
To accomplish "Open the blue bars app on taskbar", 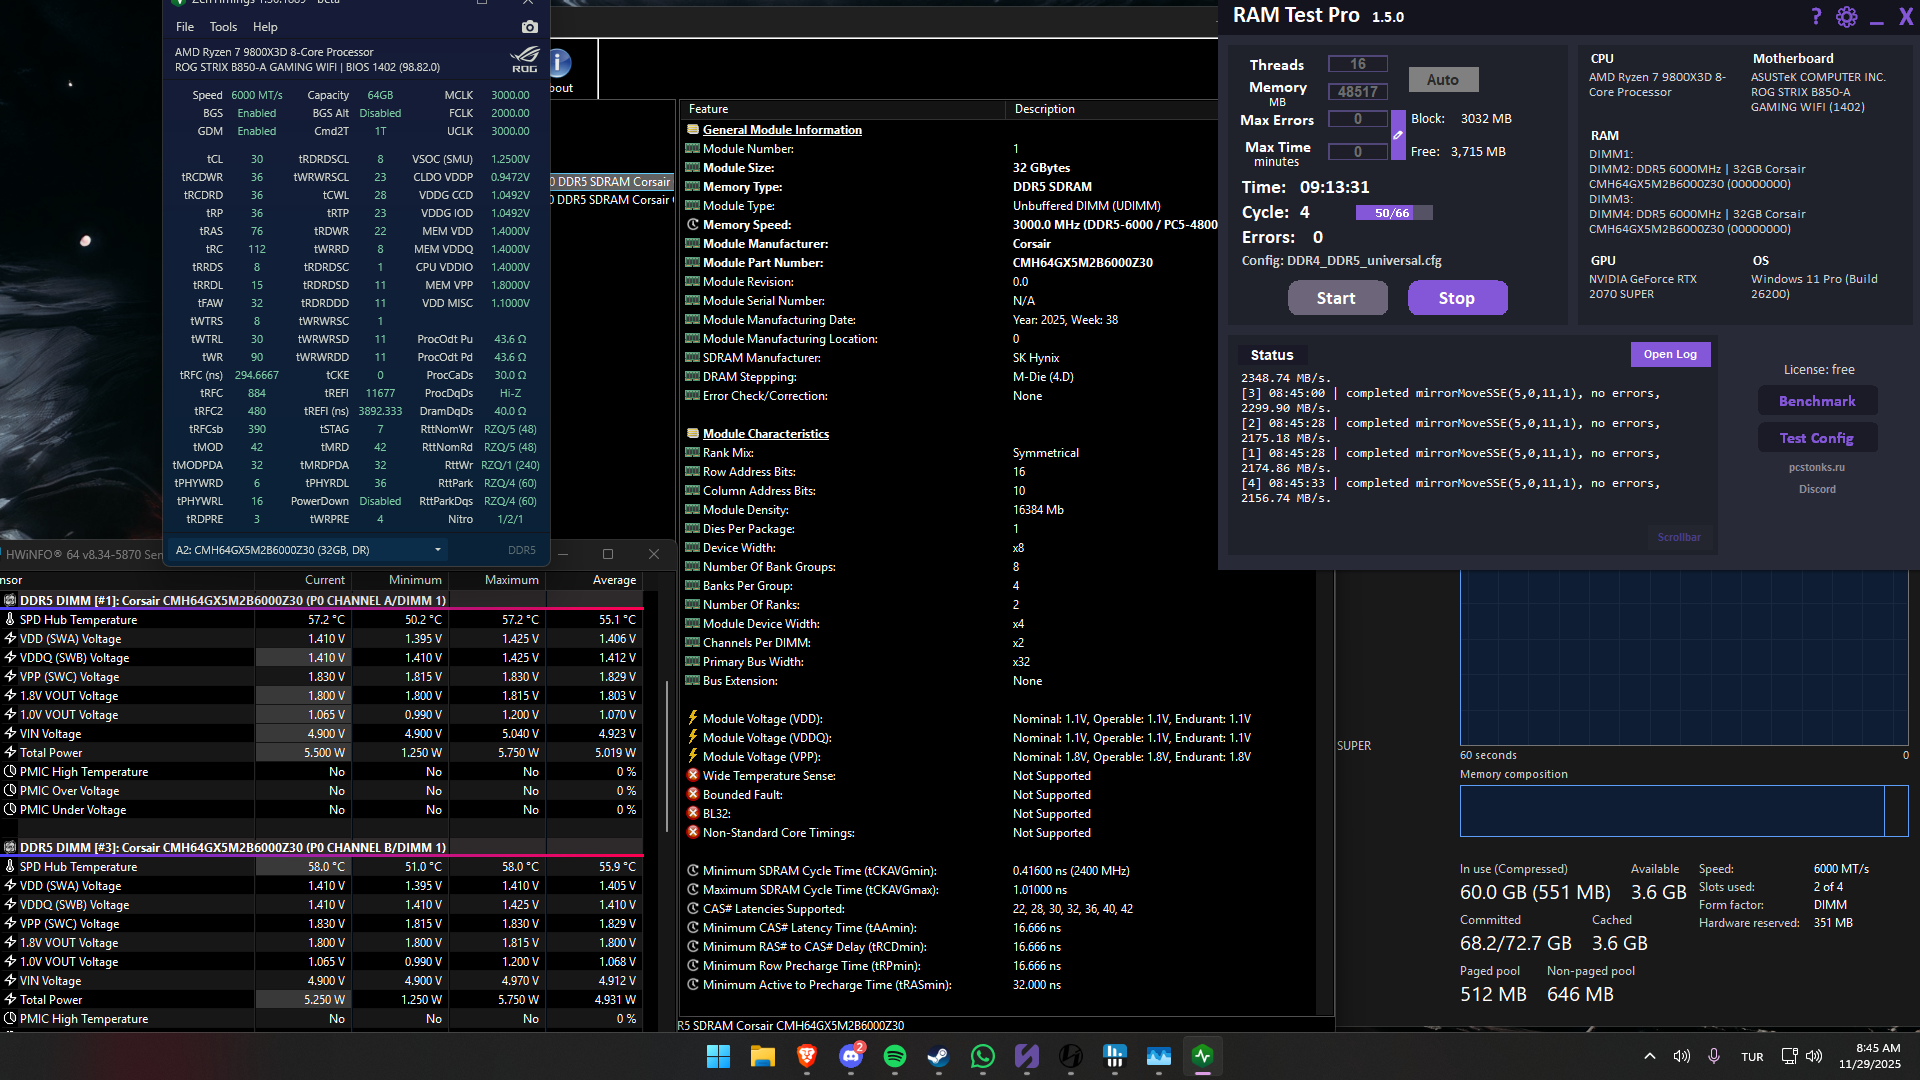I will 1115,1056.
